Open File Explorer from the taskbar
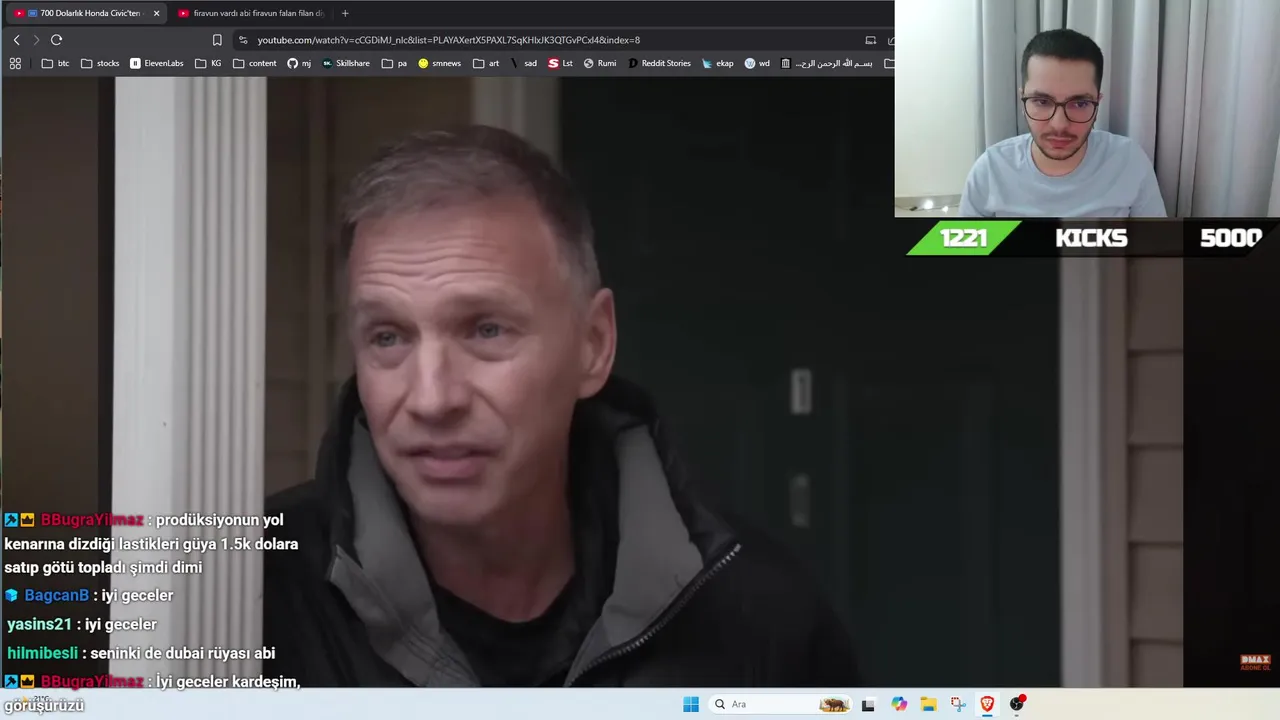Viewport: 1280px width, 720px height. pyautogui.click(x=928, y=704)
